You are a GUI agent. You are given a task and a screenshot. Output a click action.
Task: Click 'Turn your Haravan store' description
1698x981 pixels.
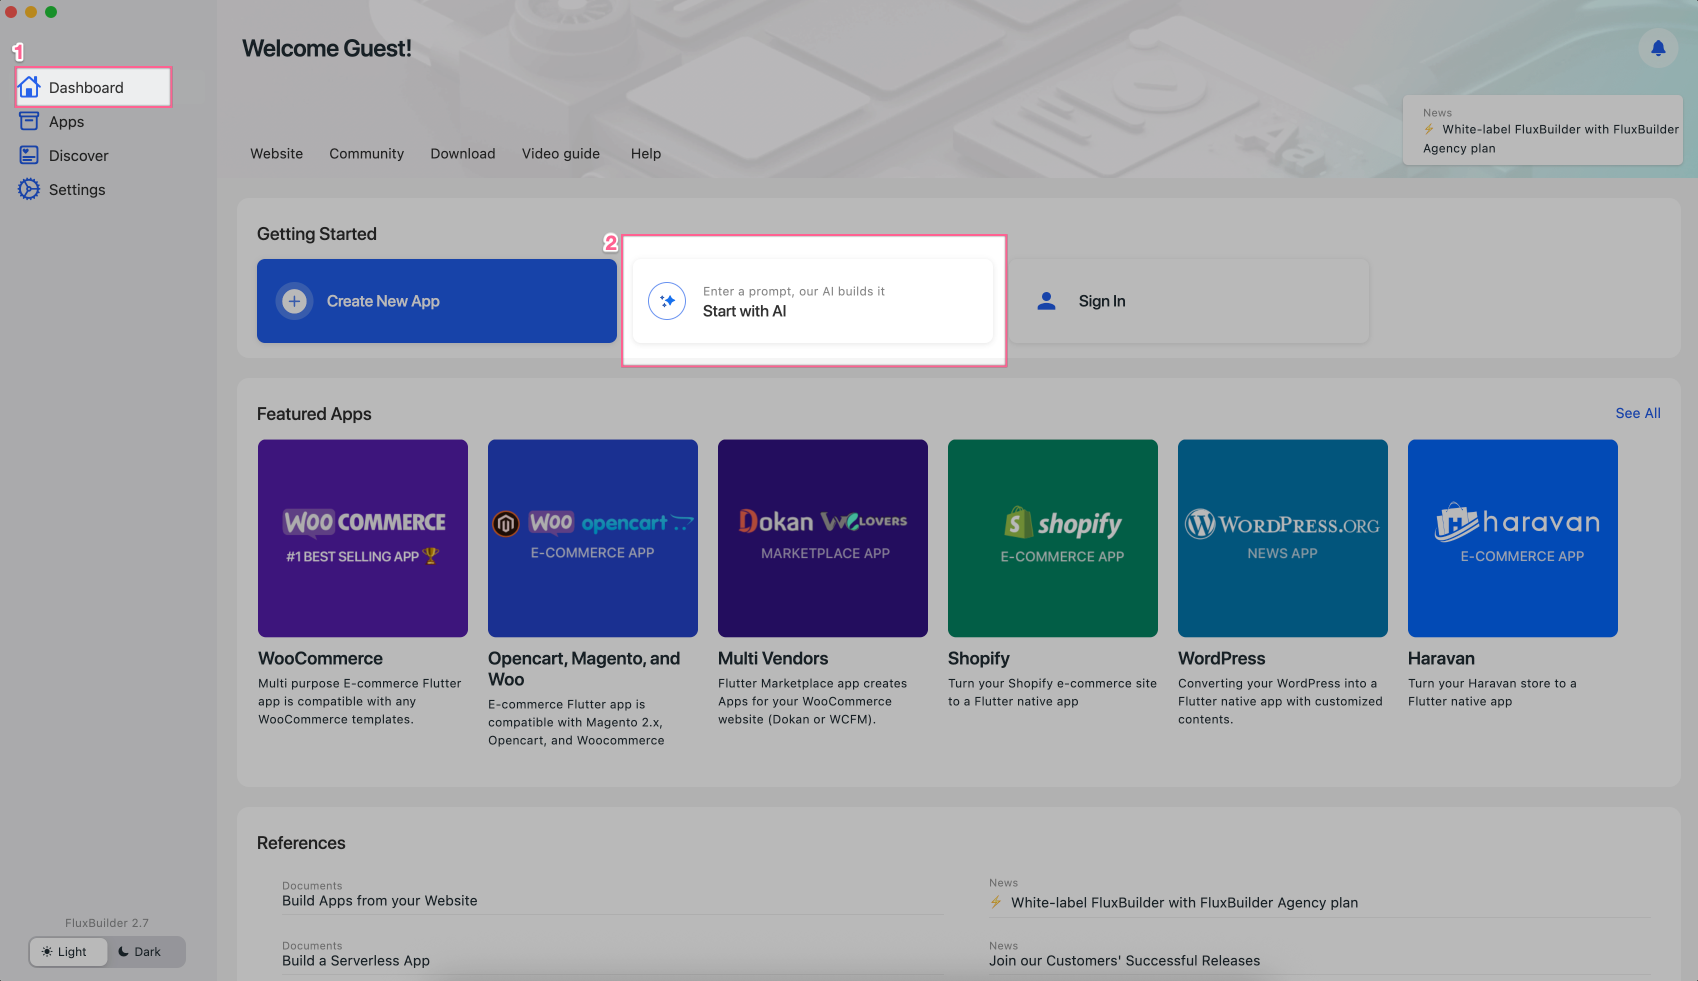(1492, 693)
